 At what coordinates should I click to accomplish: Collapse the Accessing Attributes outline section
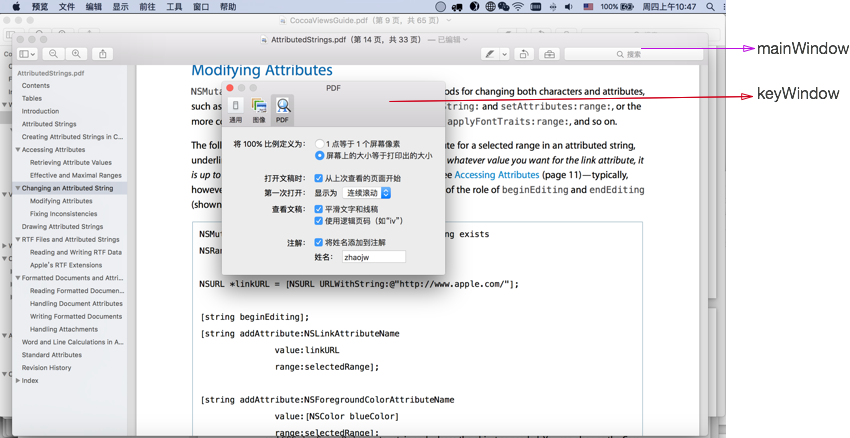[18, 150]
